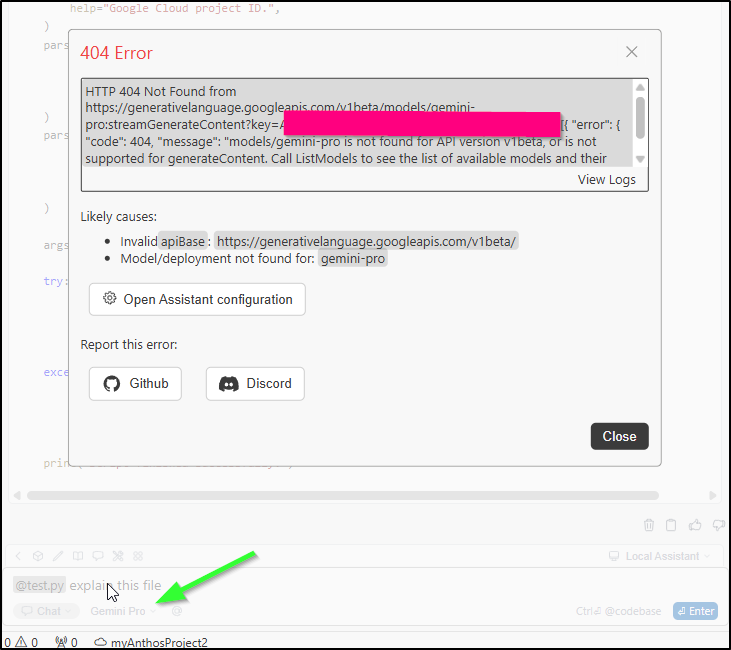Click the apiBase URL text
Screen dimensions: 731x650
pos(366,242)
